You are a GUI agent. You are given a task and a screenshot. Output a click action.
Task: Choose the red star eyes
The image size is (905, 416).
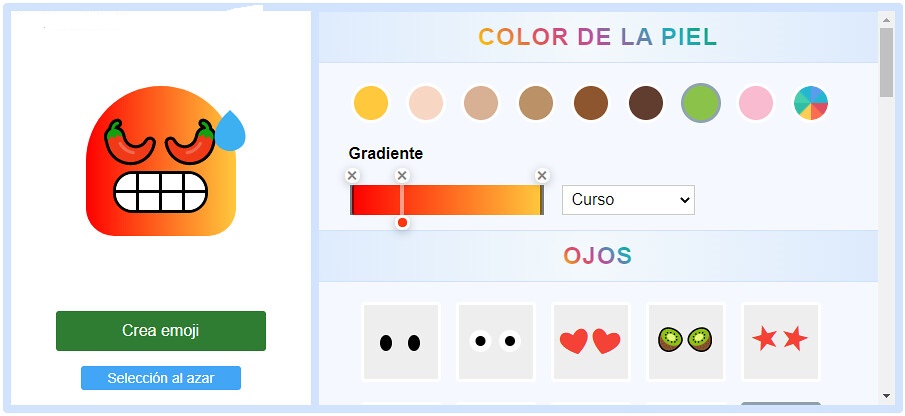click(x=780, y=342)
